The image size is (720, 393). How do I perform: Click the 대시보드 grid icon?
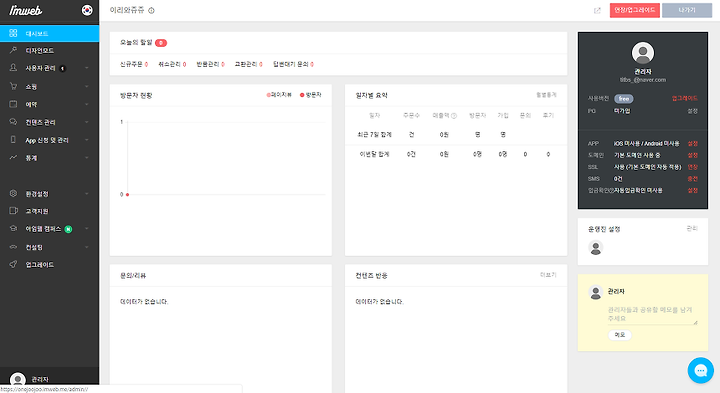pos(13,33)
